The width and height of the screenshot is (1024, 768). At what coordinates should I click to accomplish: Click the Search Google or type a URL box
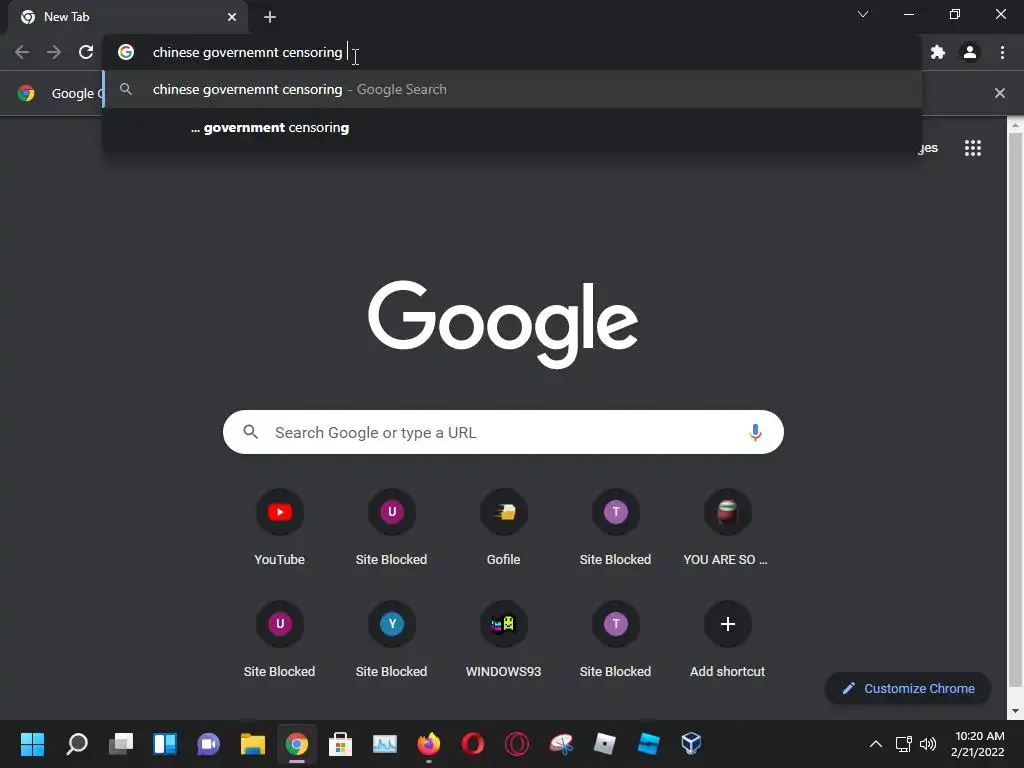[x=503, y=432]
